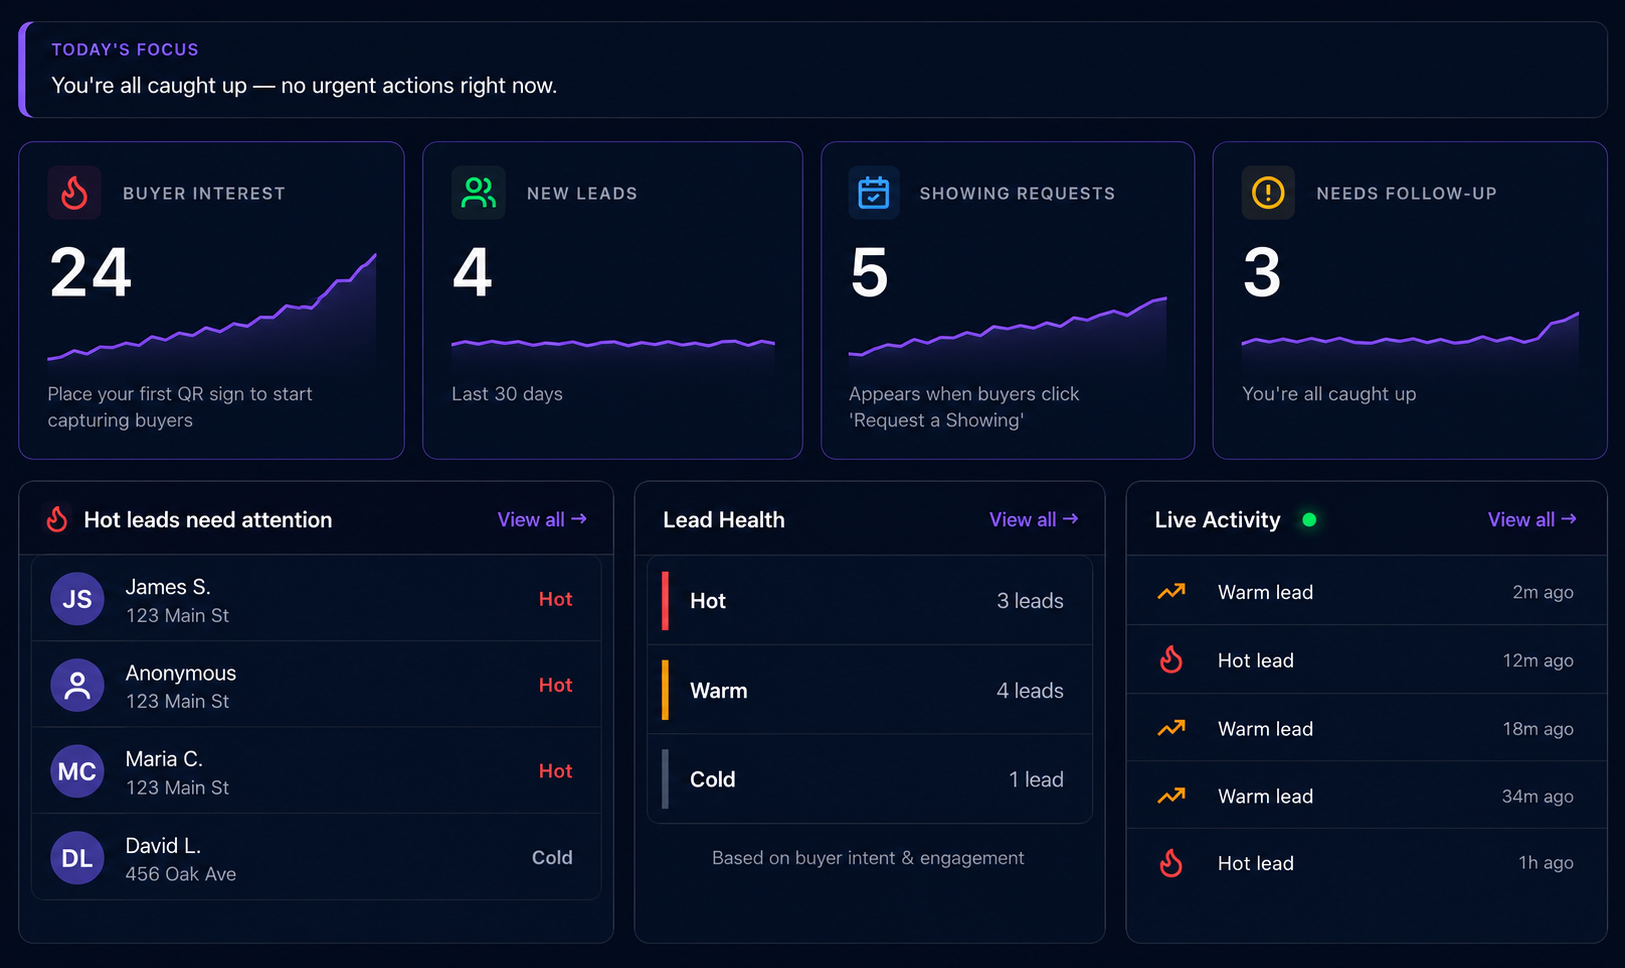Open the Warm row in Lead Health

(870, 690)
